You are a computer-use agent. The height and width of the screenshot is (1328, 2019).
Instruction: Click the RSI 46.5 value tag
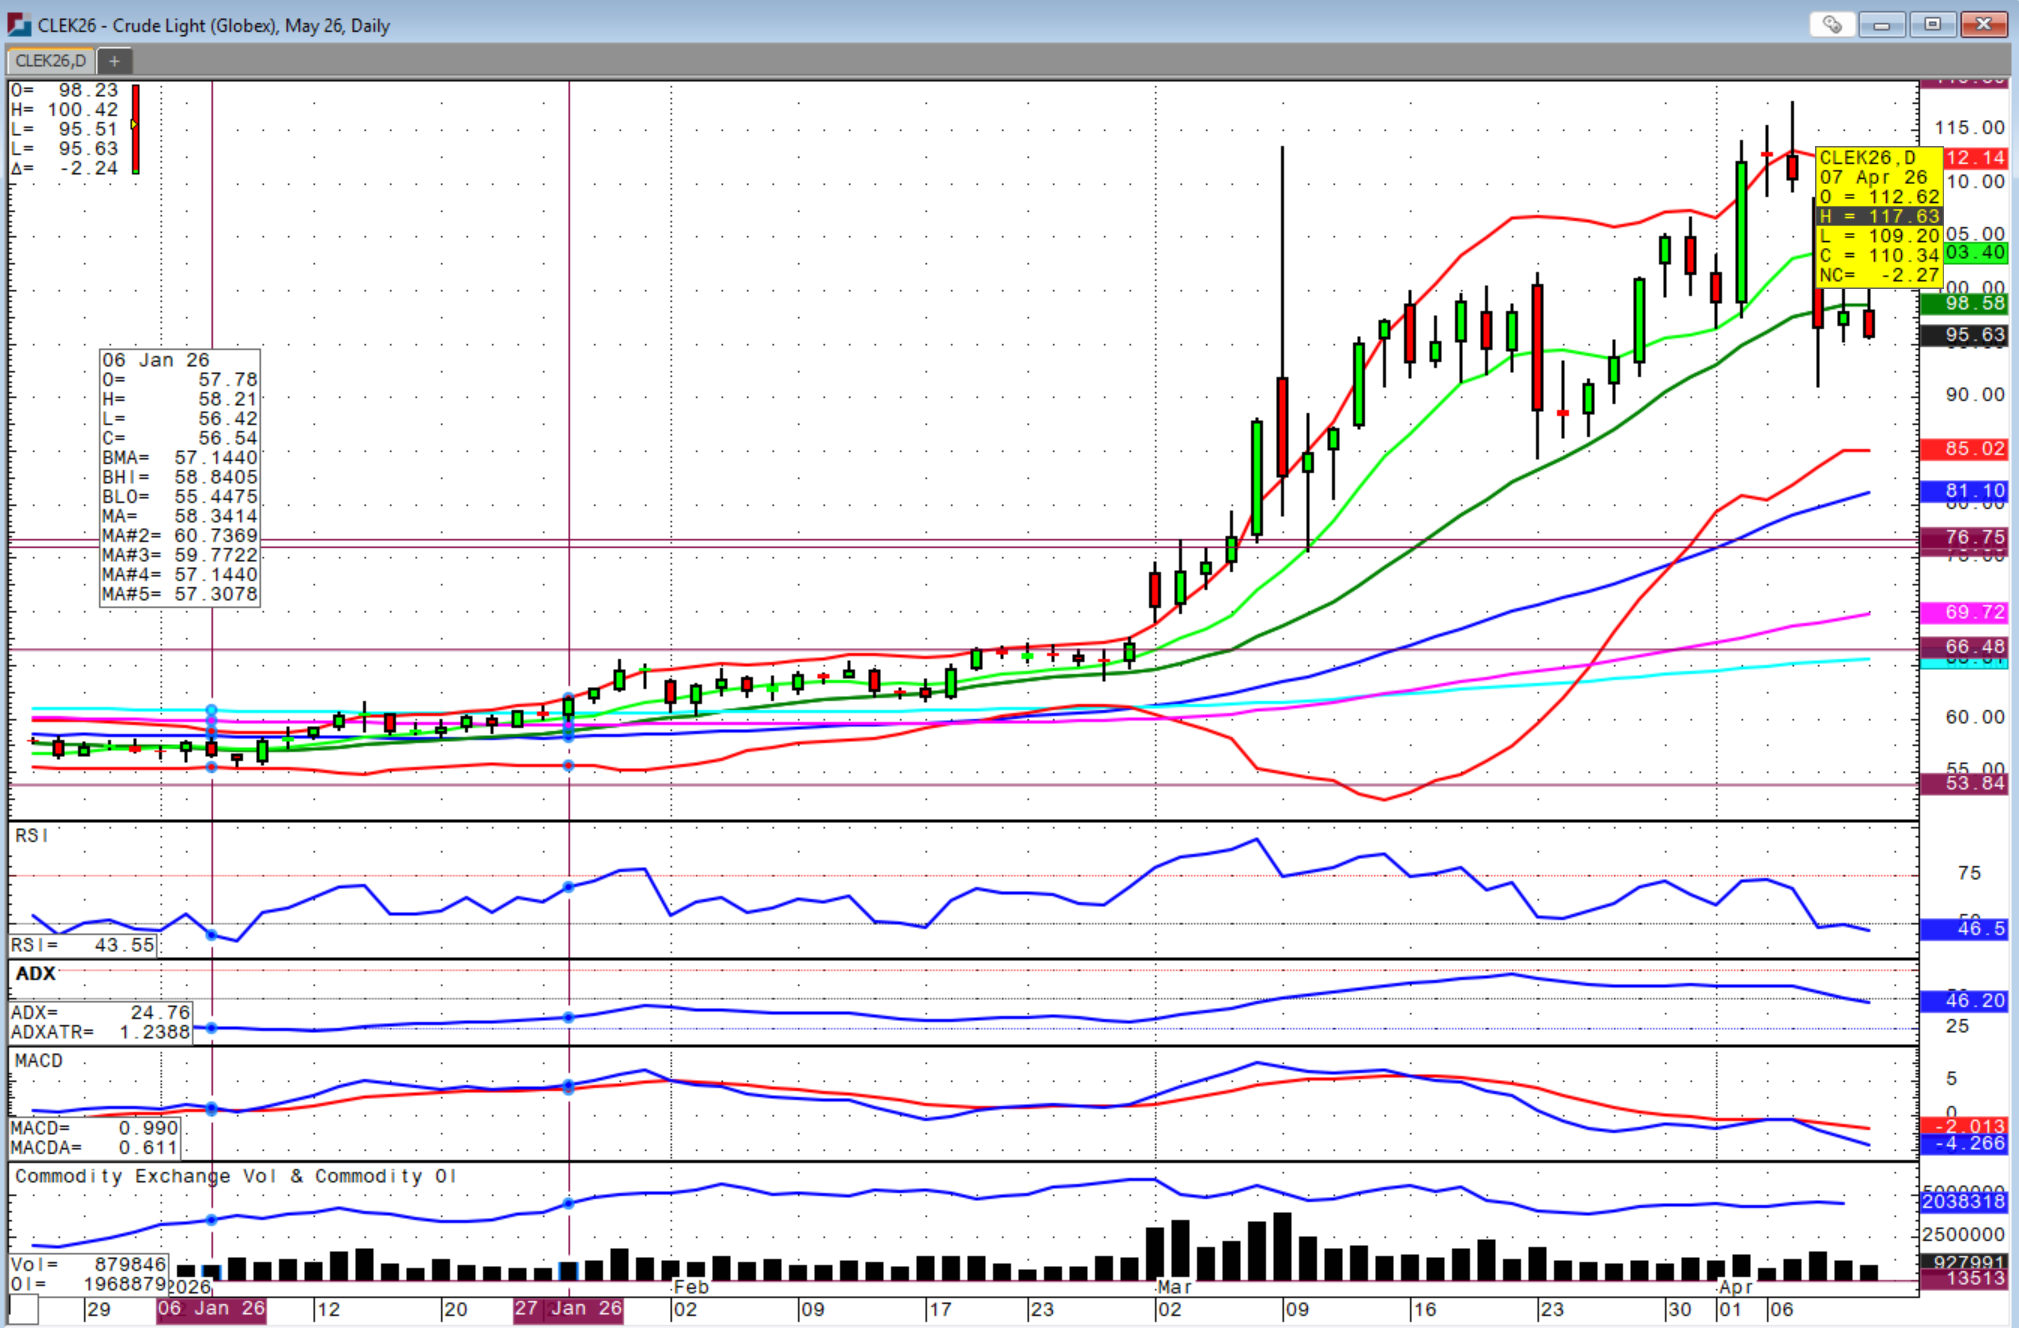pos(1964,929)
